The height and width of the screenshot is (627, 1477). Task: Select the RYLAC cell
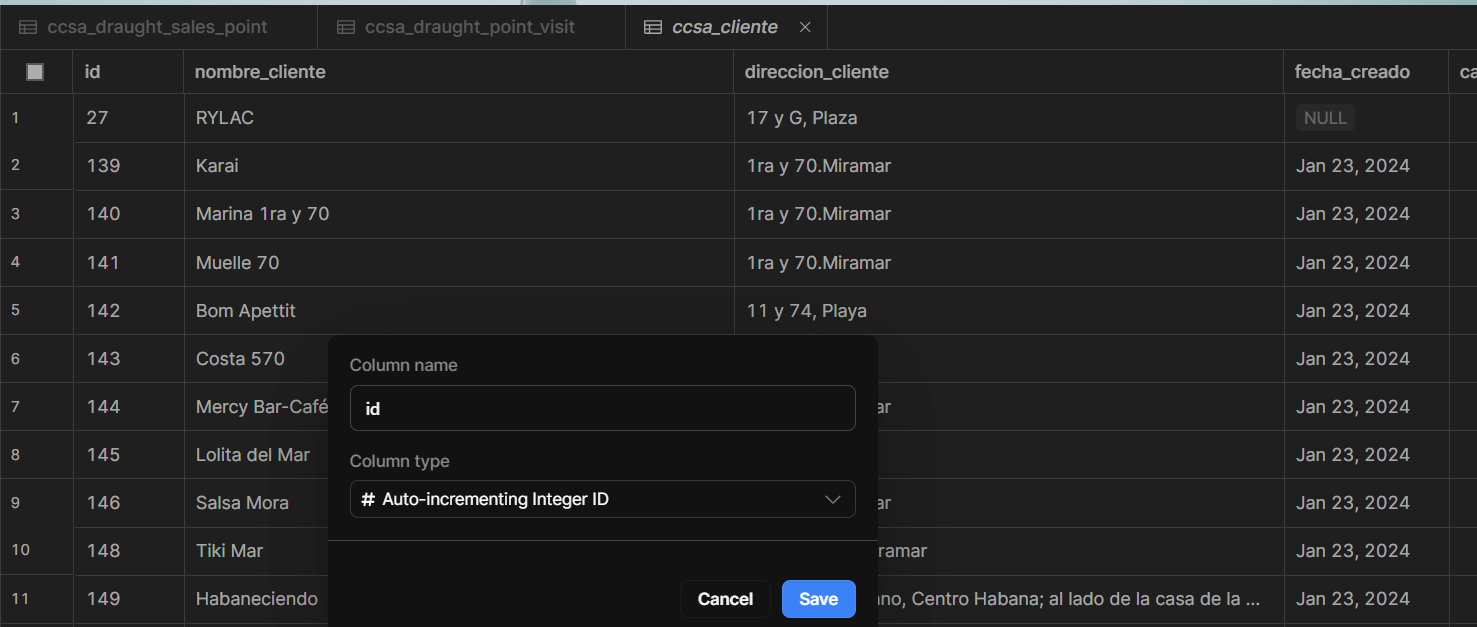click(x=225, y=118)
